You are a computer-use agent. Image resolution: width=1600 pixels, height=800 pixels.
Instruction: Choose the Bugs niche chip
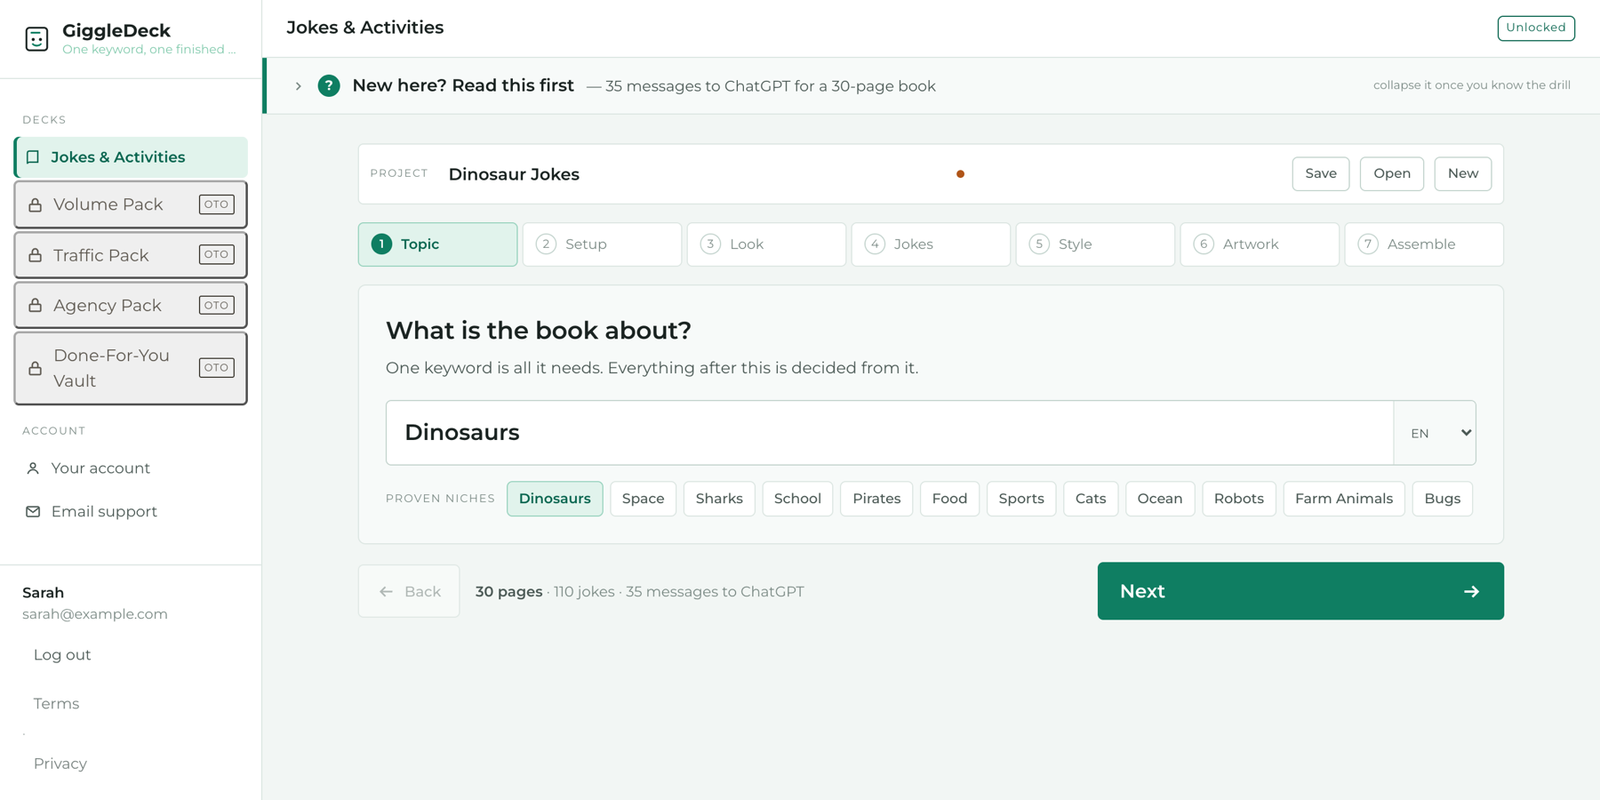(x=1442, y=499)
